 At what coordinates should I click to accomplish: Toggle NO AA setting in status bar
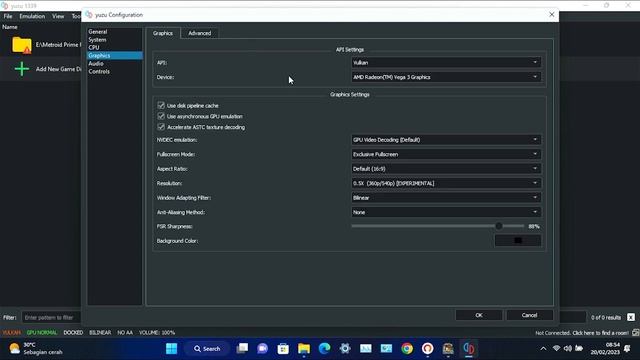pos(125,333)
